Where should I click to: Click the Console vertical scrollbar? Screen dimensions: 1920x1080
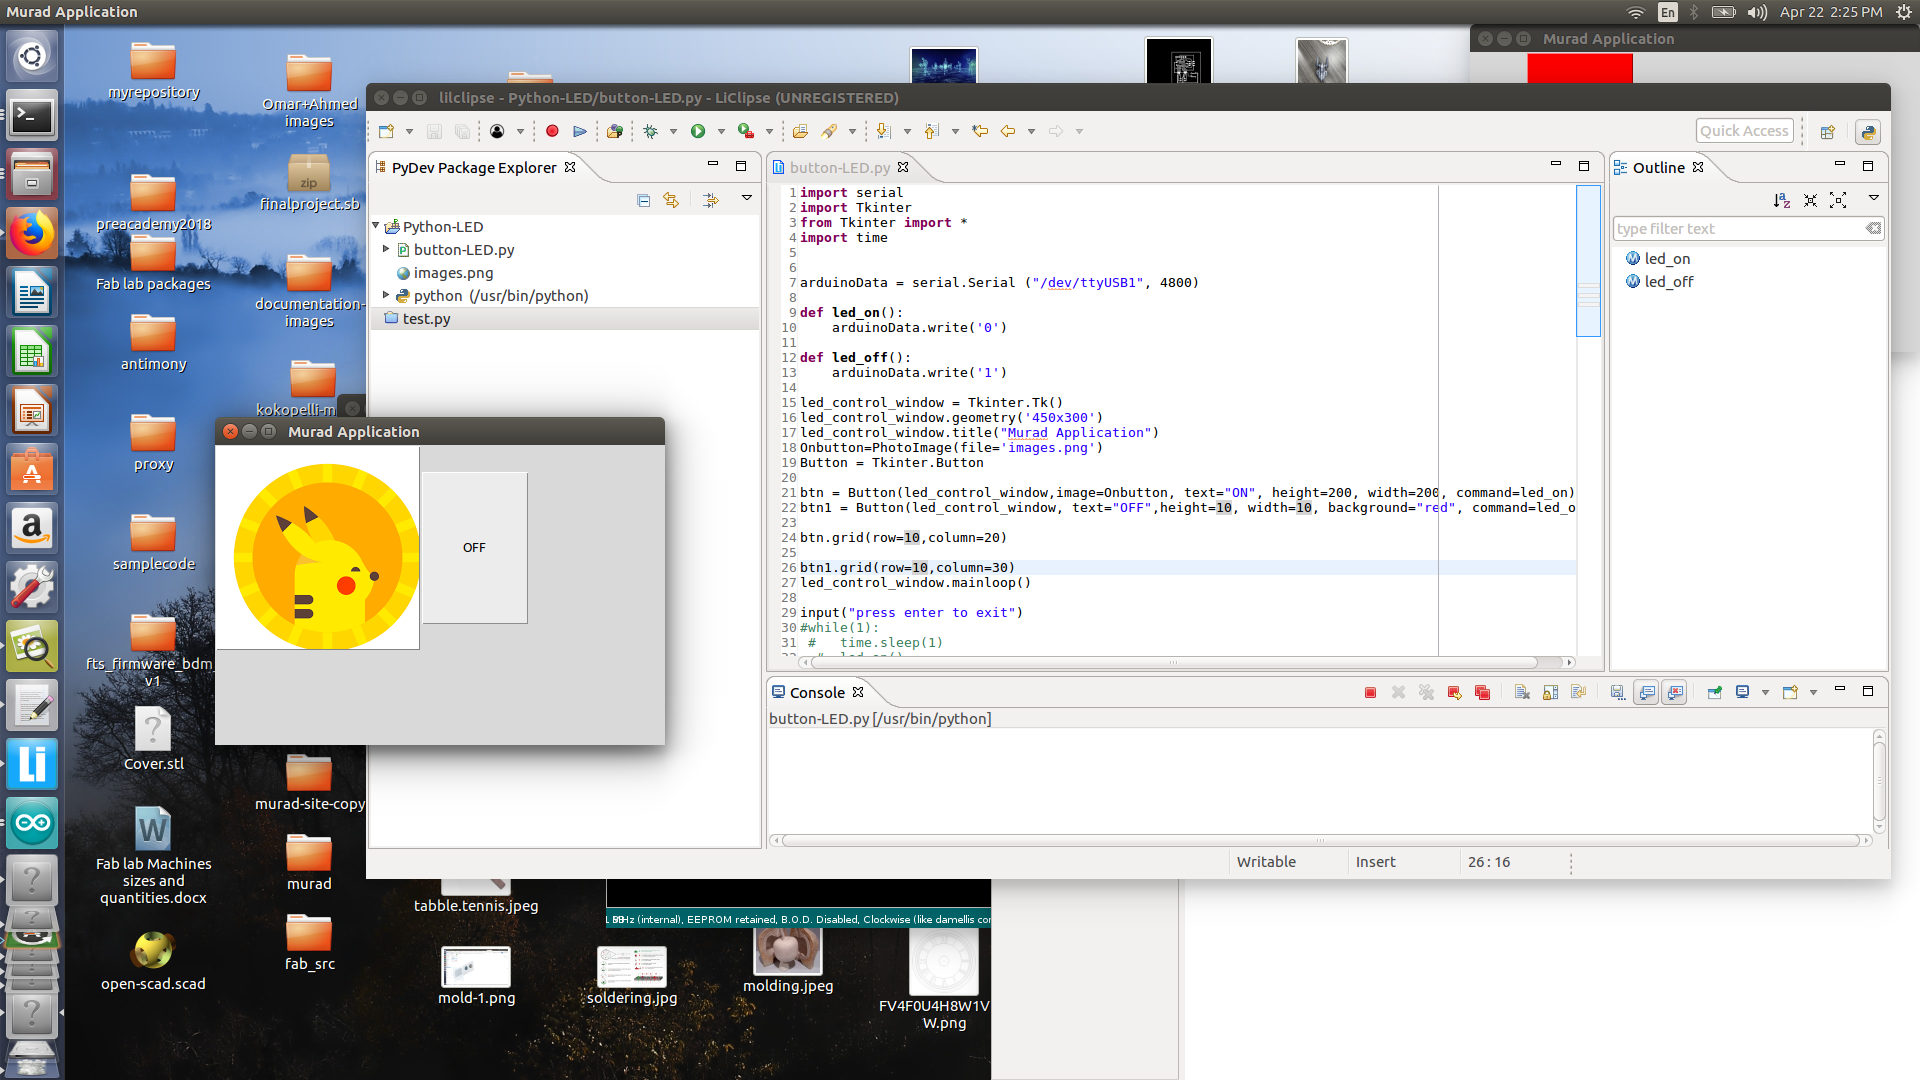coord(1879,780)
